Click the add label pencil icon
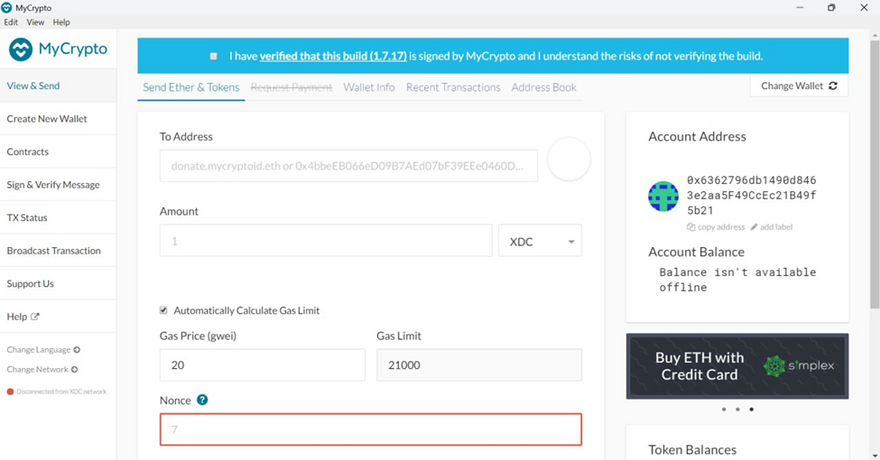Image resolution: width=880 pixels, height=460 pixels. [755, 227]
